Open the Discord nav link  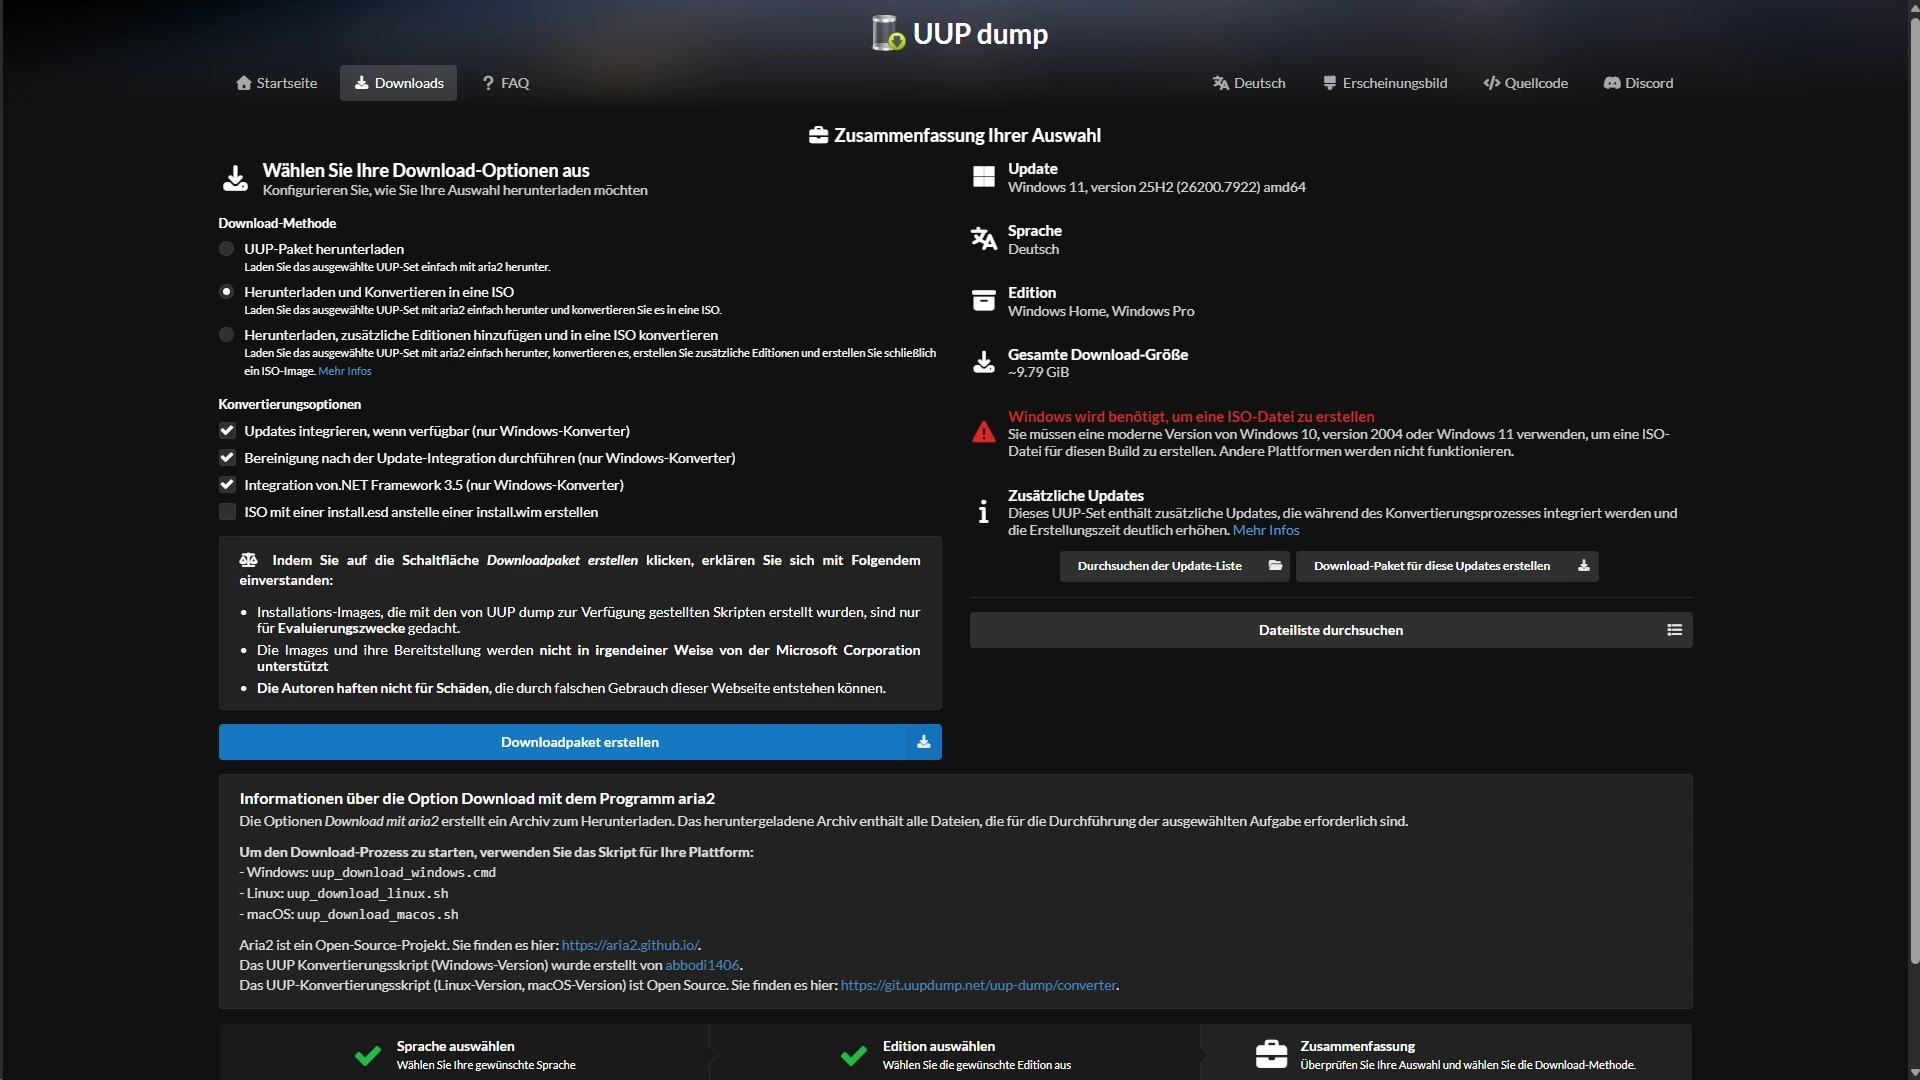click(x=1638, y=83)
